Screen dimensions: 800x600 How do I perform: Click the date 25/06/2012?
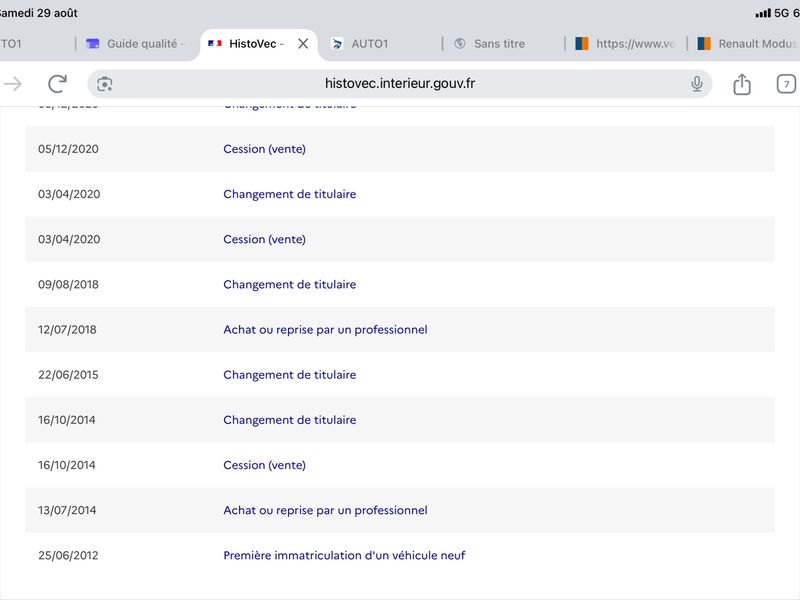point(68,556)
